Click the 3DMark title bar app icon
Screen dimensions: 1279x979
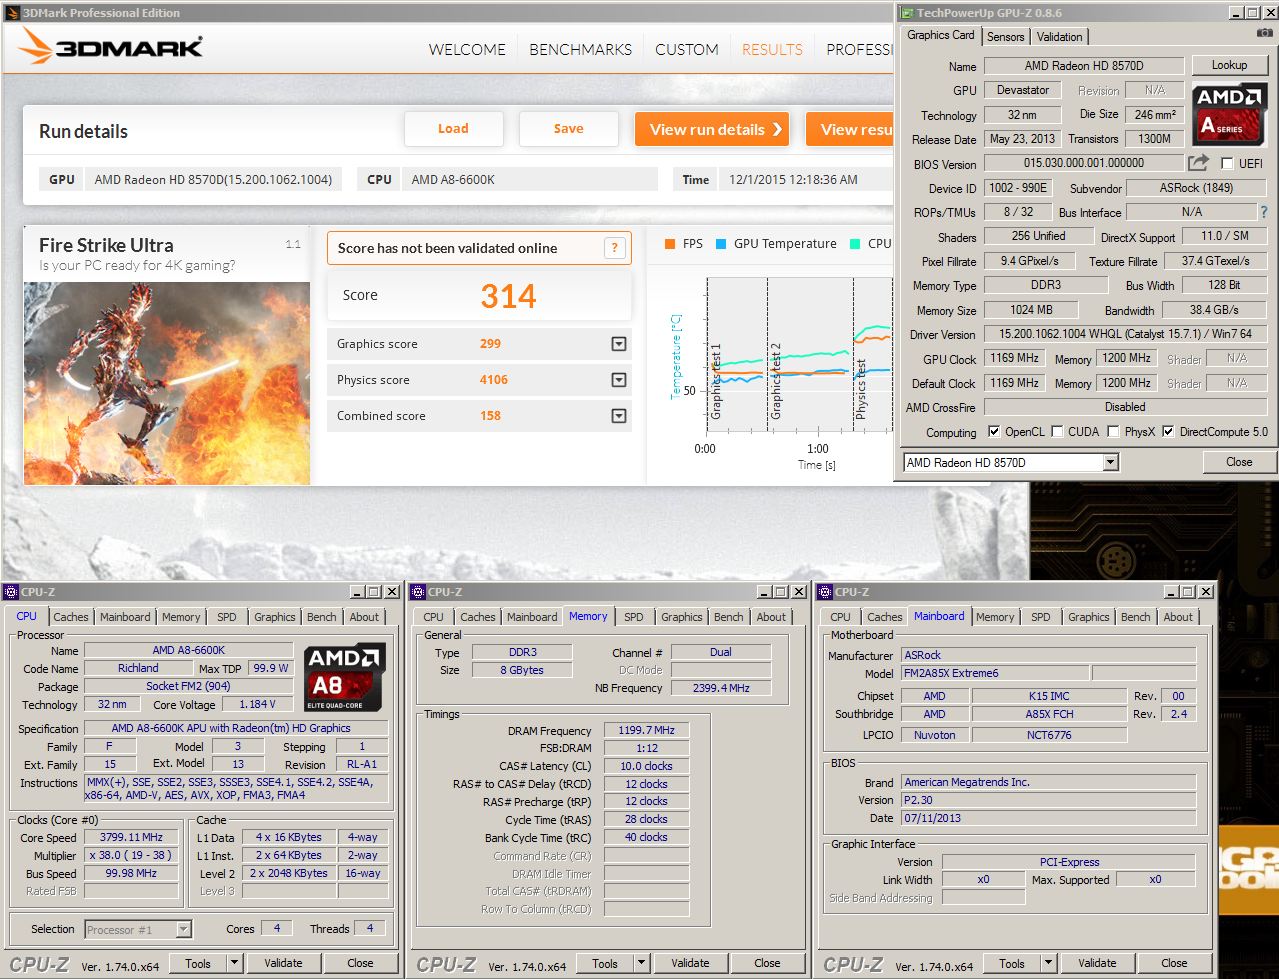pos(11,12)
